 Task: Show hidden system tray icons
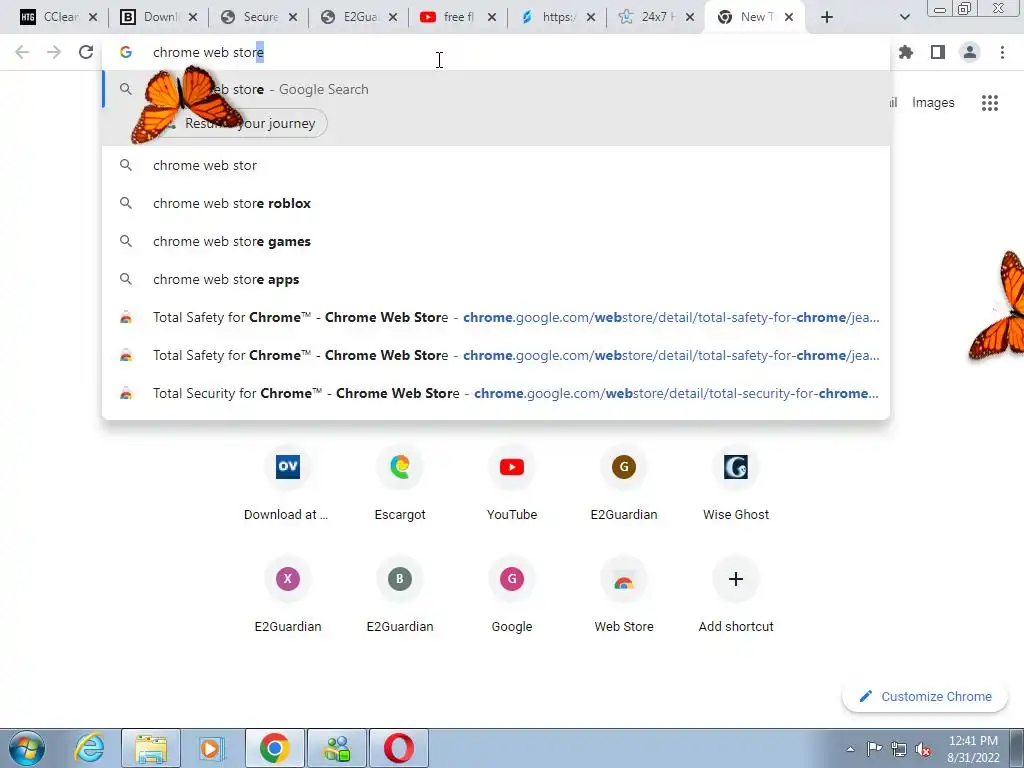tap(850, 749)
